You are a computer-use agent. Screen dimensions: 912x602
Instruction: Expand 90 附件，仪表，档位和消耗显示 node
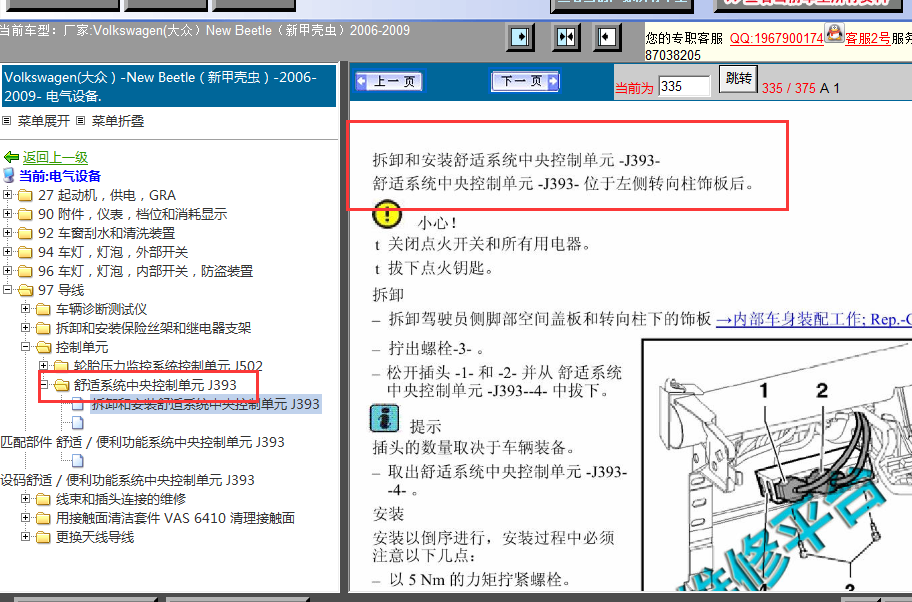[8, 214]
